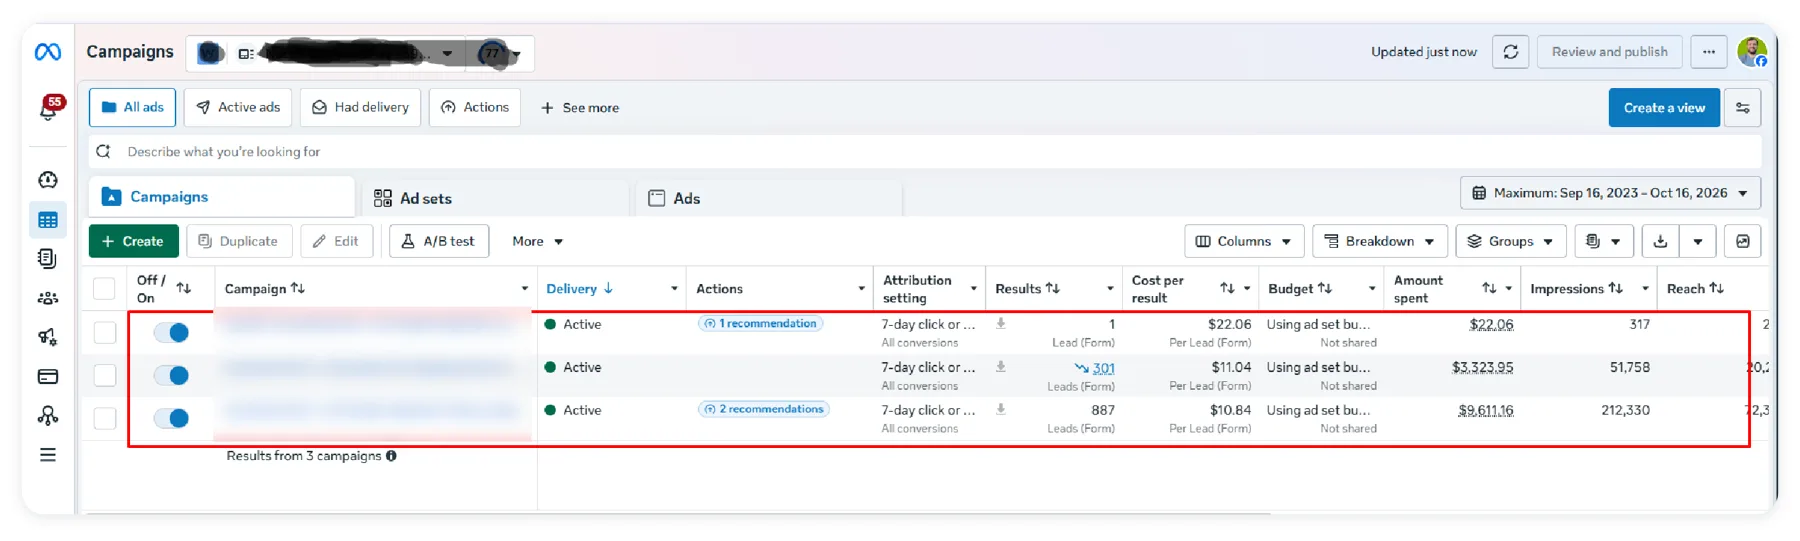Expand the Breakdown dropdown
This screenshot has height=541, width=1800.
pos(1379,241)
